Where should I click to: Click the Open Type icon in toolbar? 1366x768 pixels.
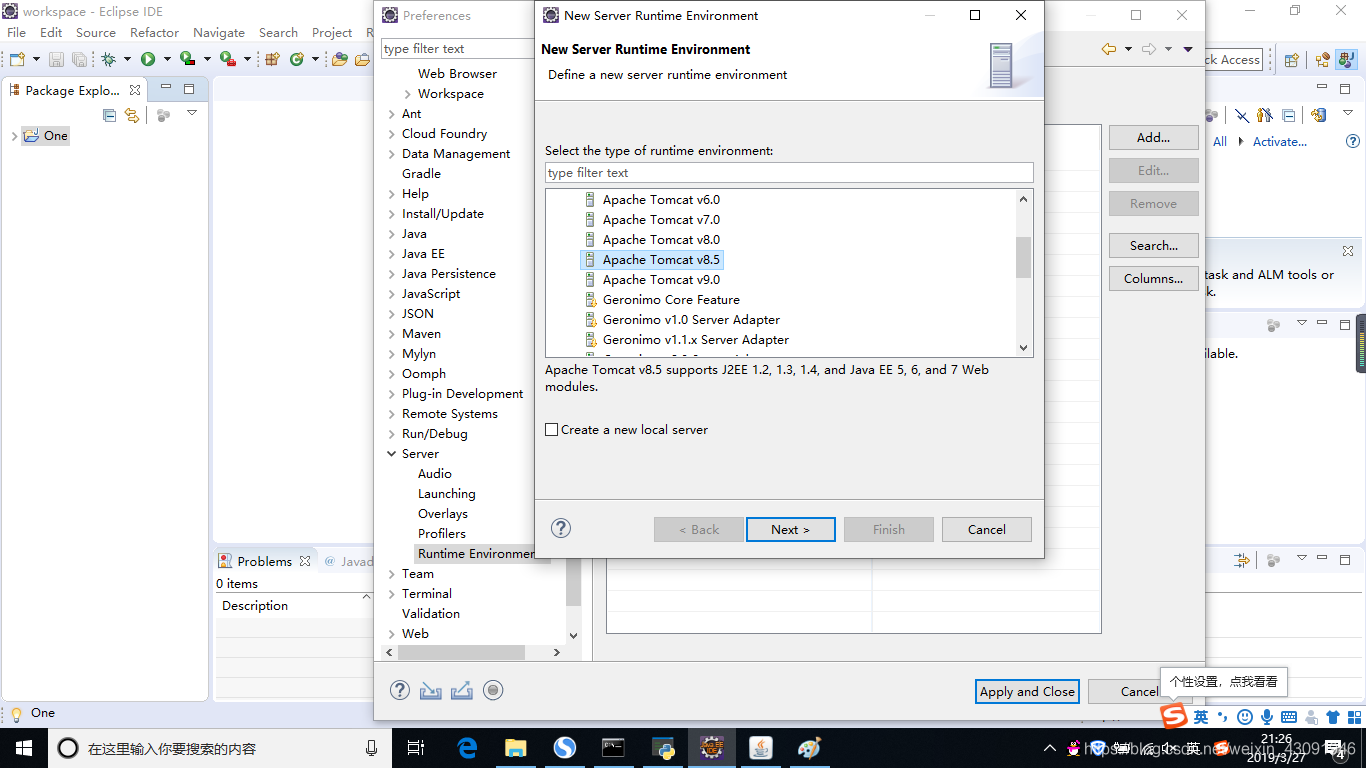pyautogui.click(x=340, y=59)
